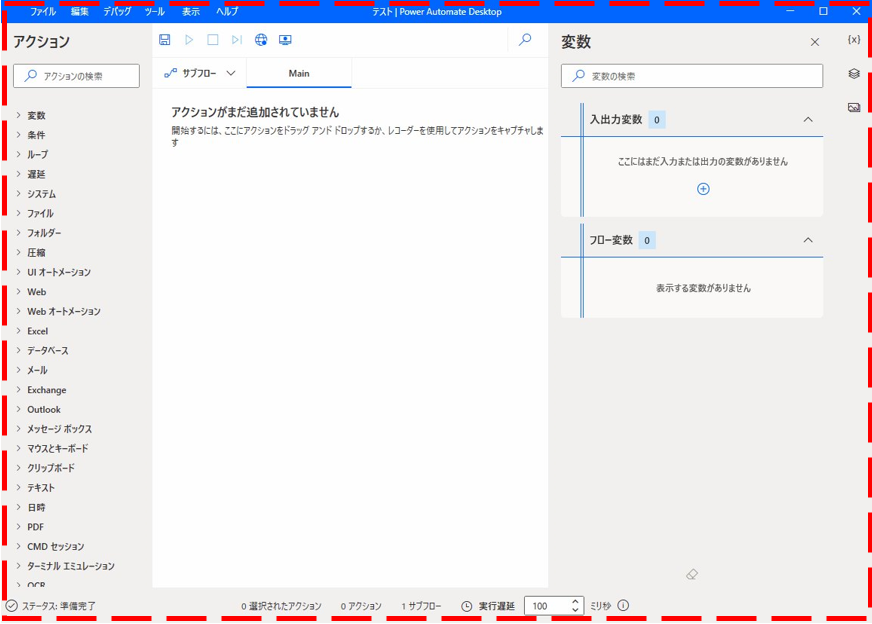Open the ヘルプ menu

tap(227, 11)
